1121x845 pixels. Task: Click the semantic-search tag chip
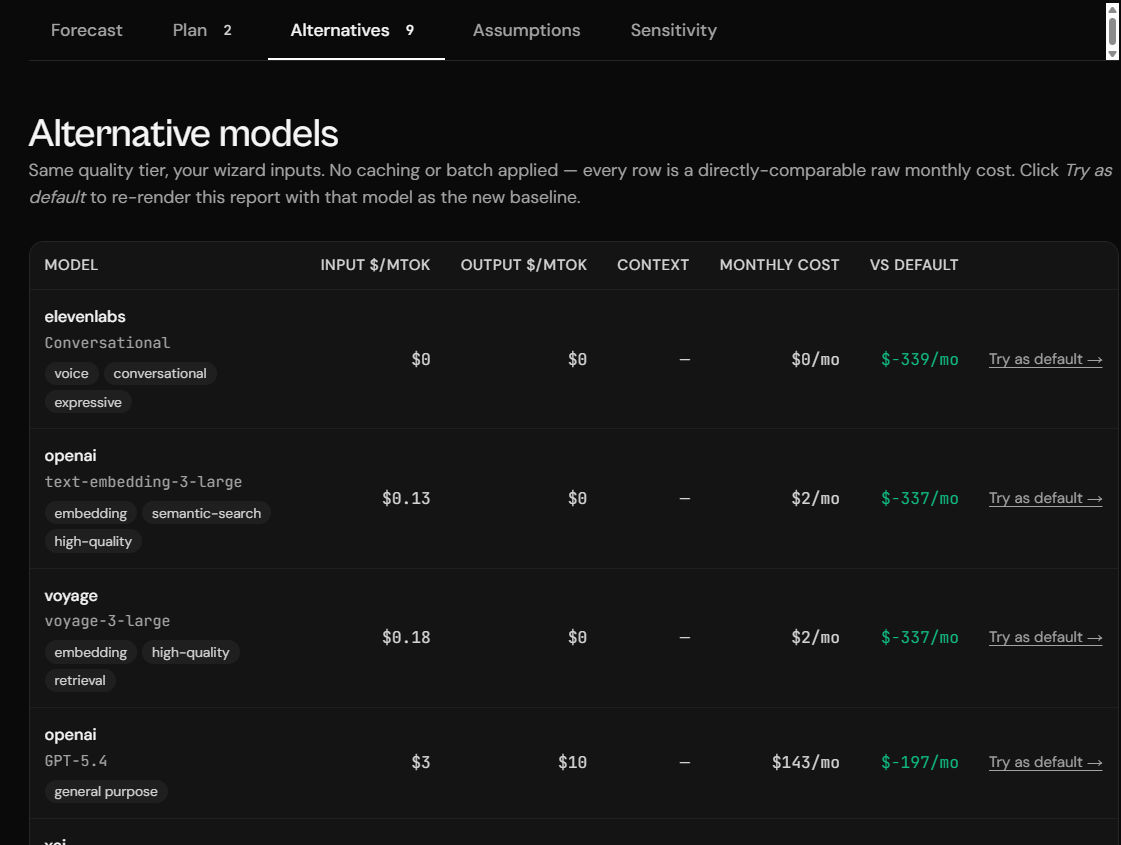coord(206,513)
